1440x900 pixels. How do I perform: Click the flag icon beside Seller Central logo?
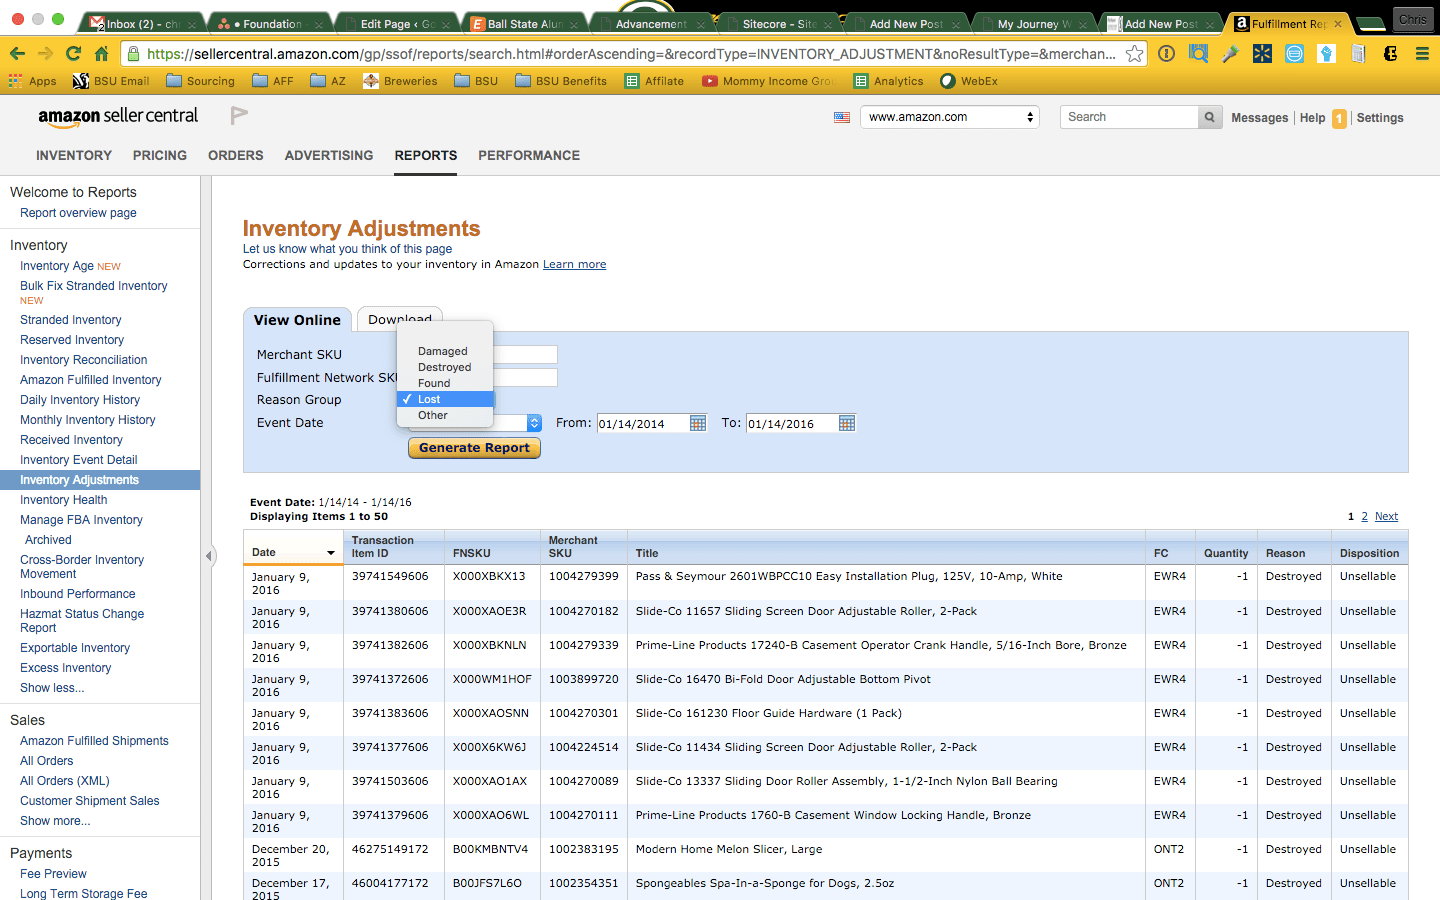pos(239,116)
